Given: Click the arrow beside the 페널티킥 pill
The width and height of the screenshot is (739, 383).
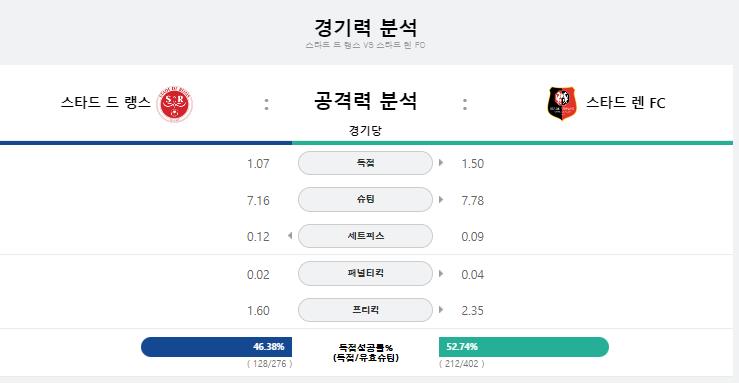Looking at the screenshot, I should coord(441,273).
